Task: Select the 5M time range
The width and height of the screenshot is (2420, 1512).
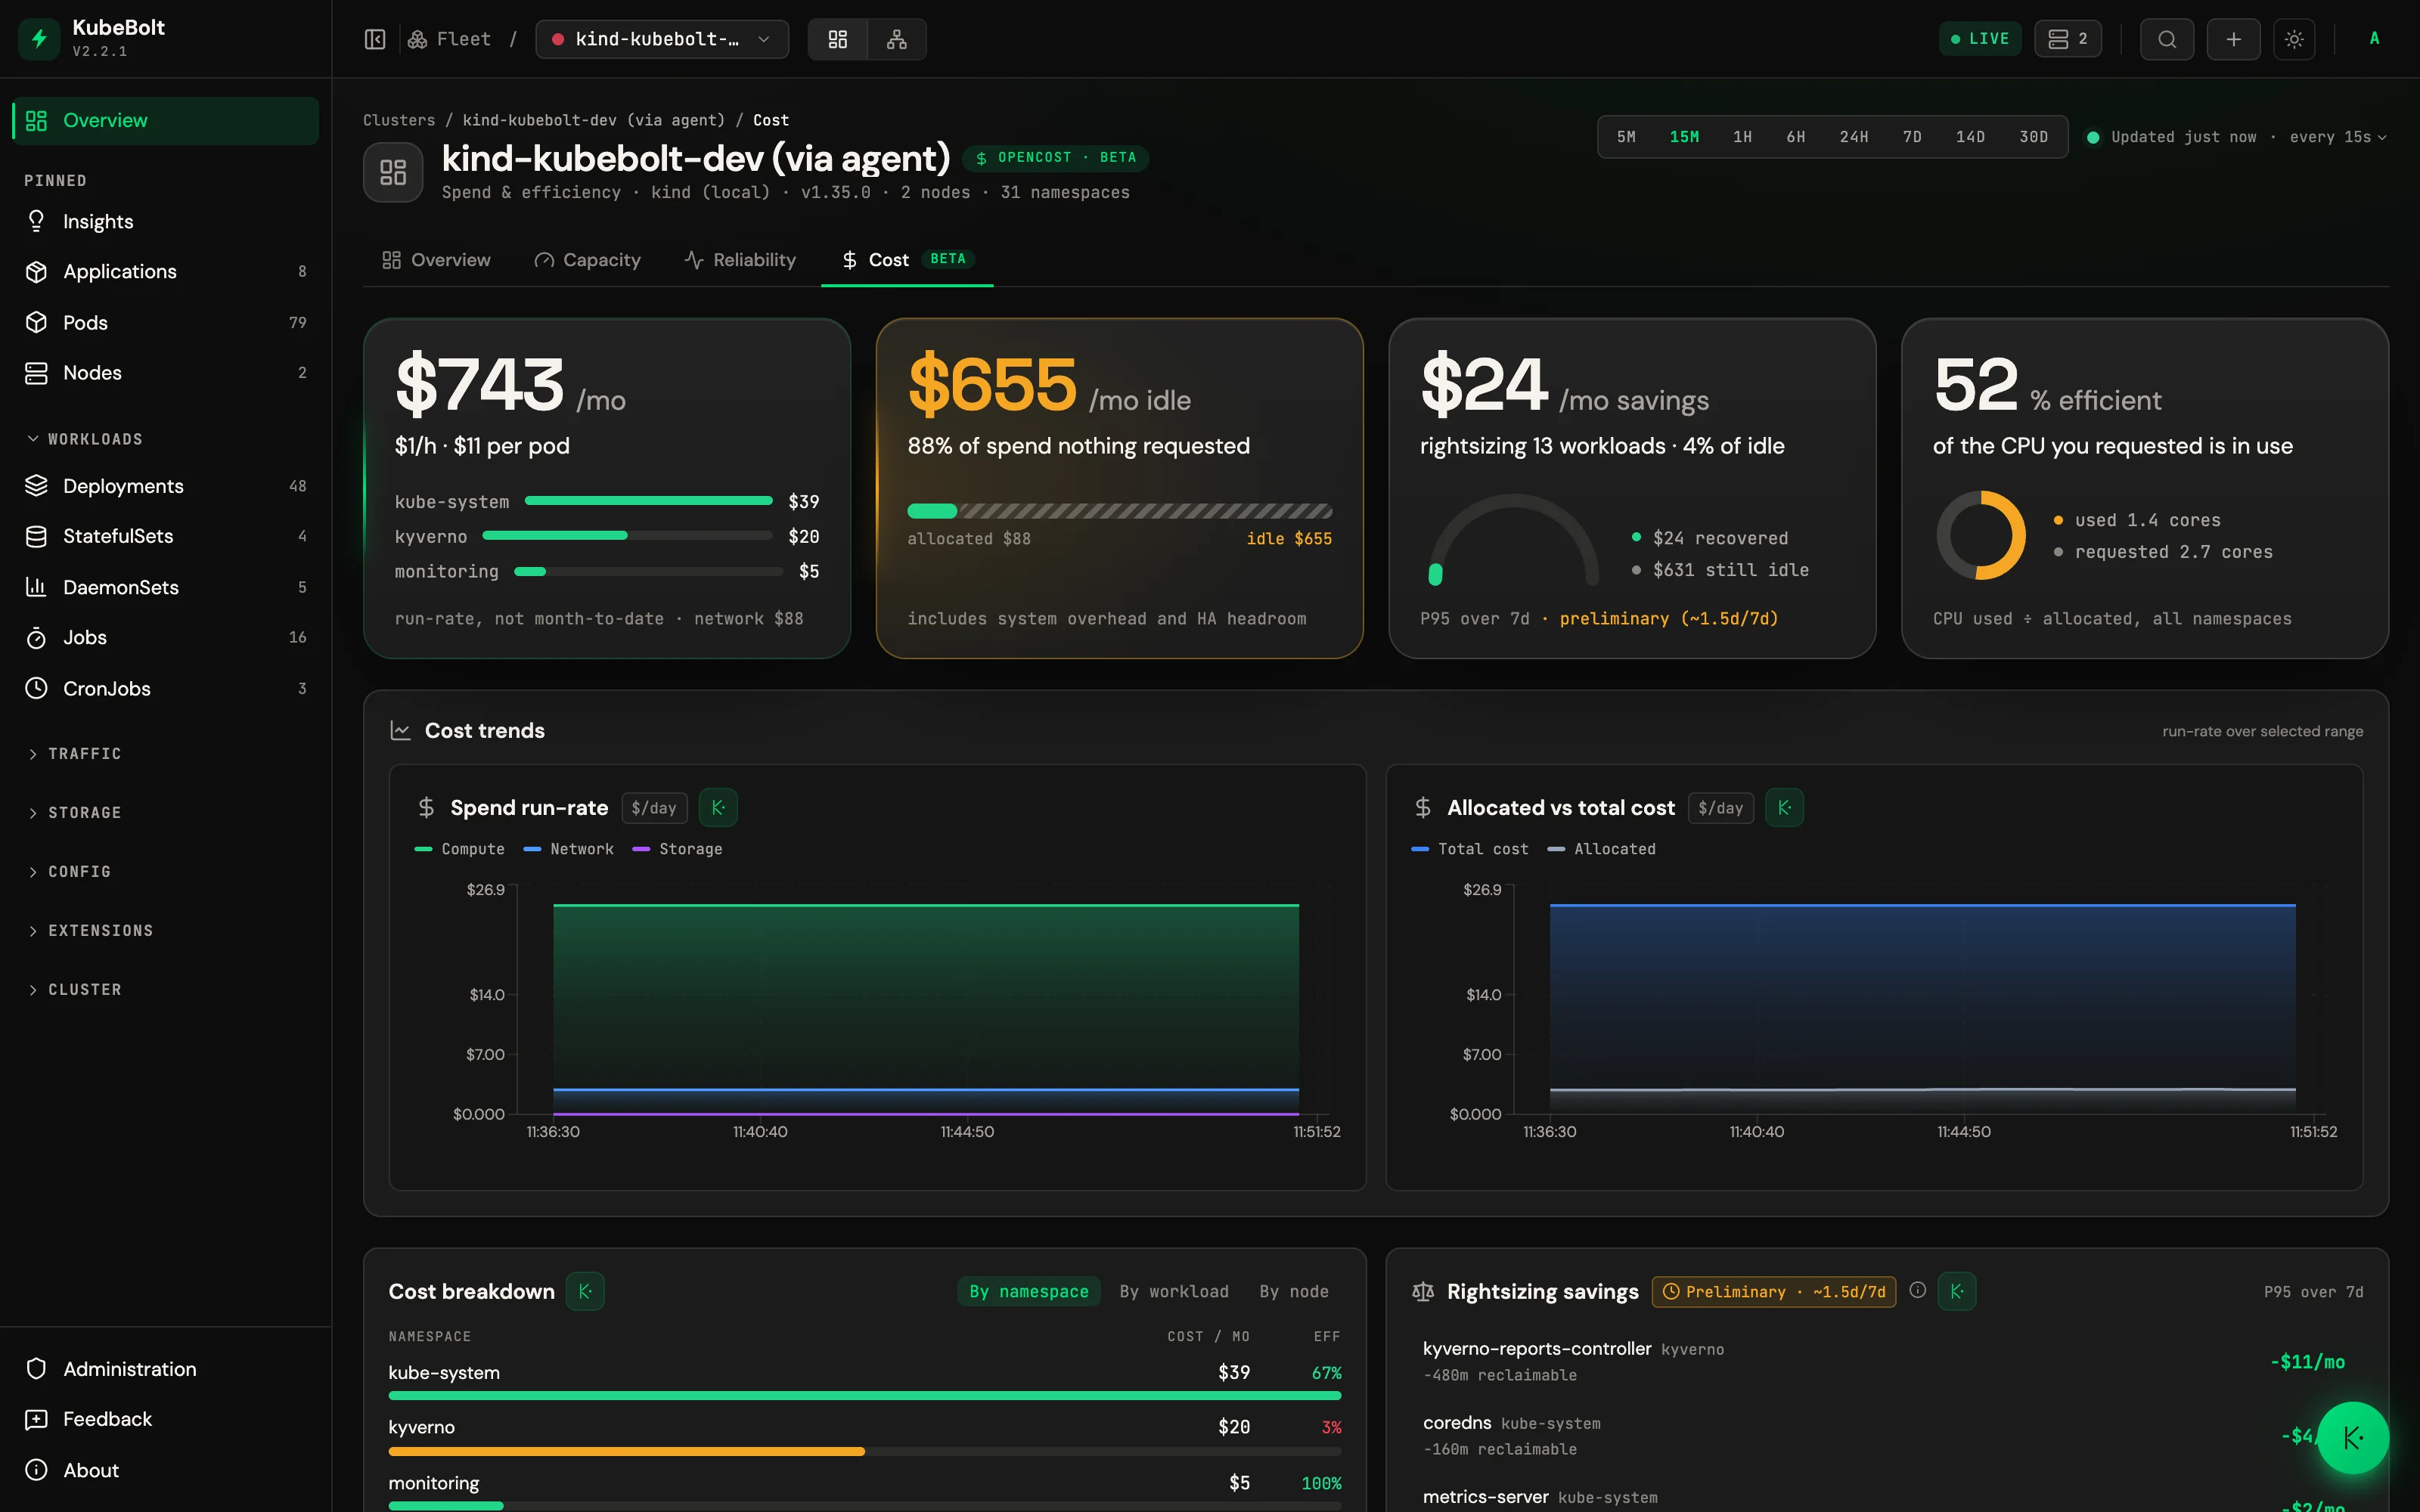Action: (x=1626, y=137)
